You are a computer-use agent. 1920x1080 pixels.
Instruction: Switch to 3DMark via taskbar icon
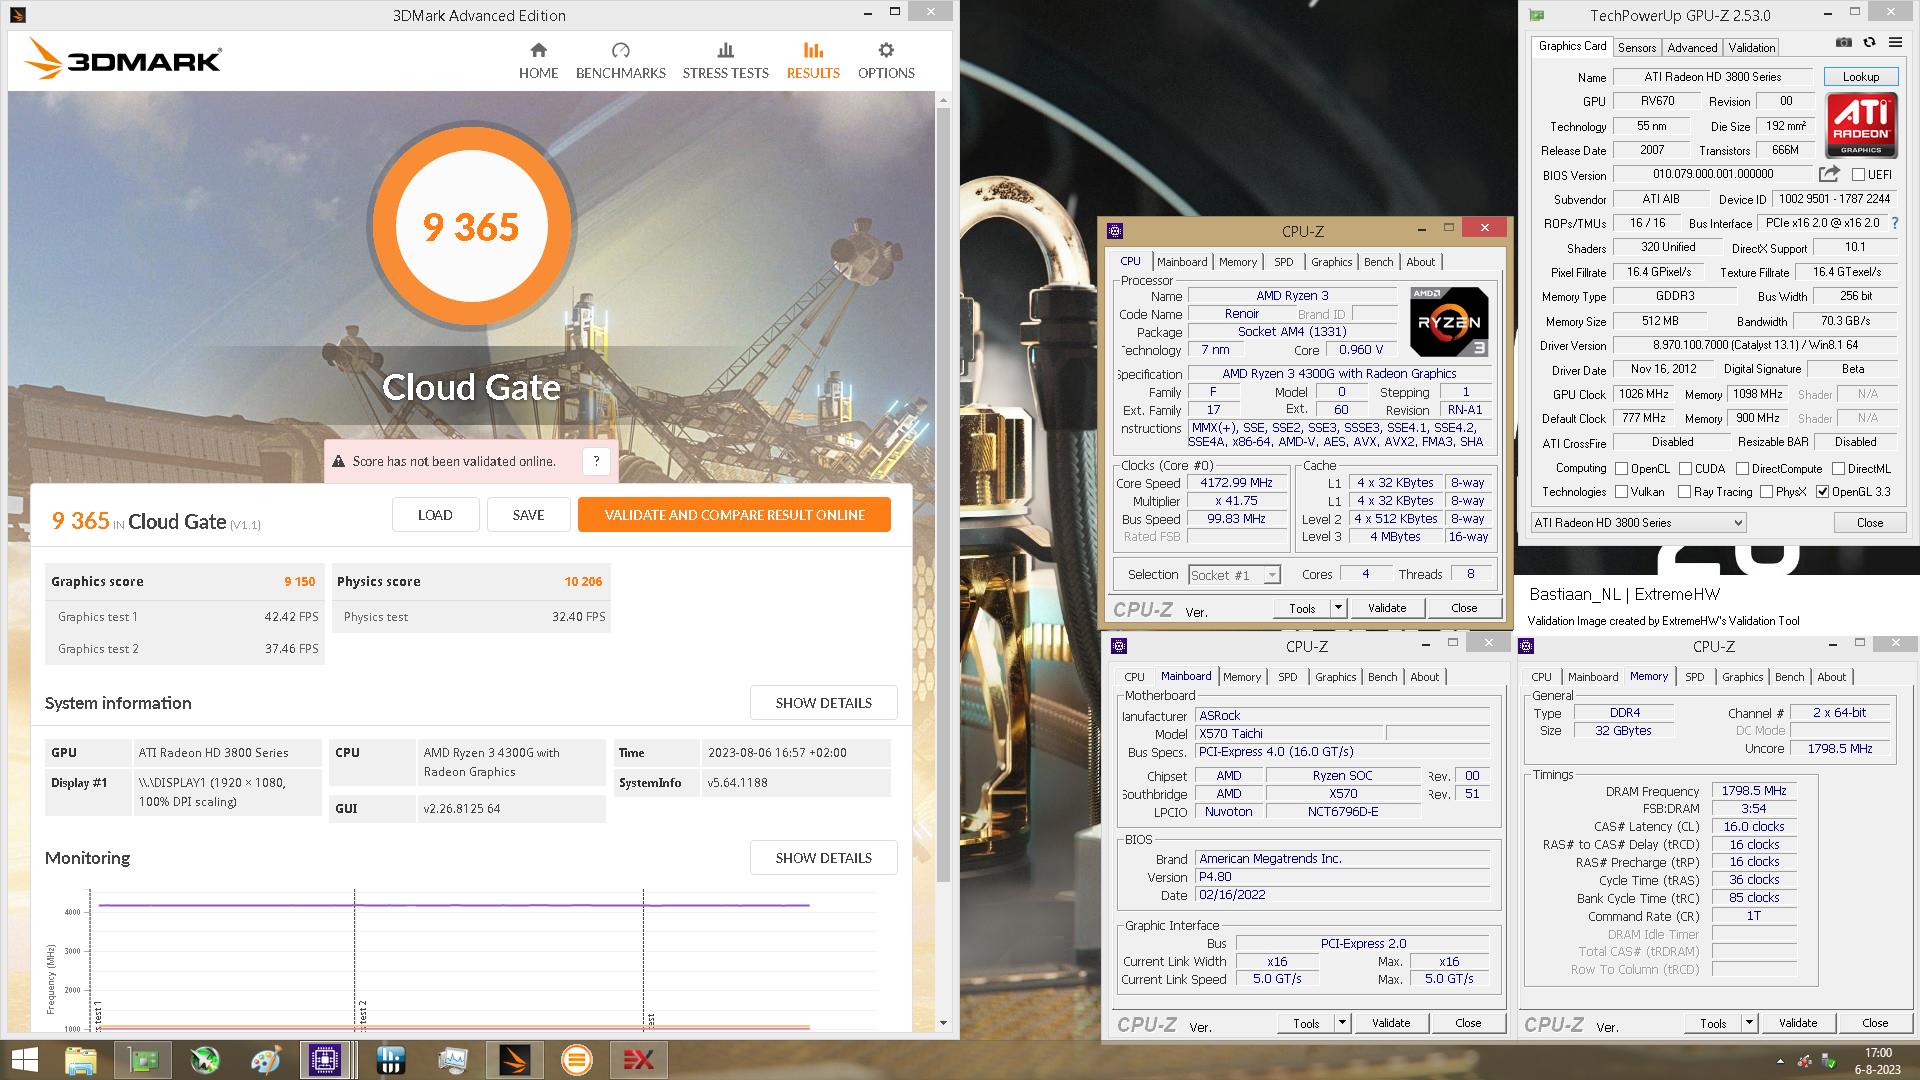[514, 1060]
